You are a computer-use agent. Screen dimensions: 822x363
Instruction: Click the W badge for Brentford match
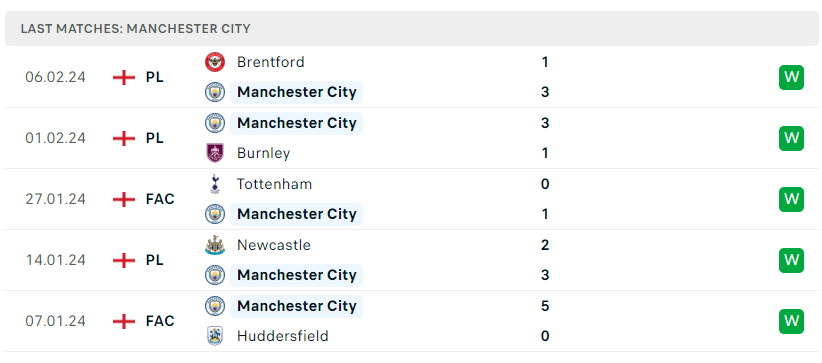point(791,77)
